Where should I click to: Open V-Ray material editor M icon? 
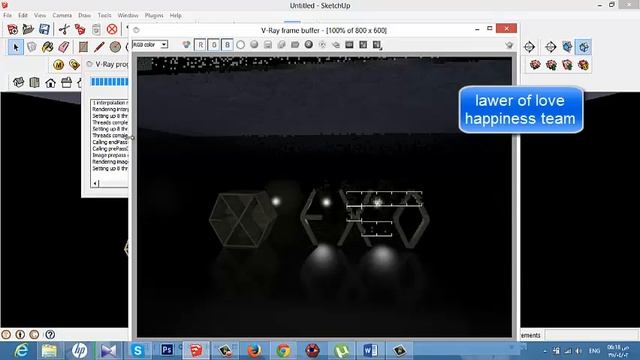click(58, 65)
